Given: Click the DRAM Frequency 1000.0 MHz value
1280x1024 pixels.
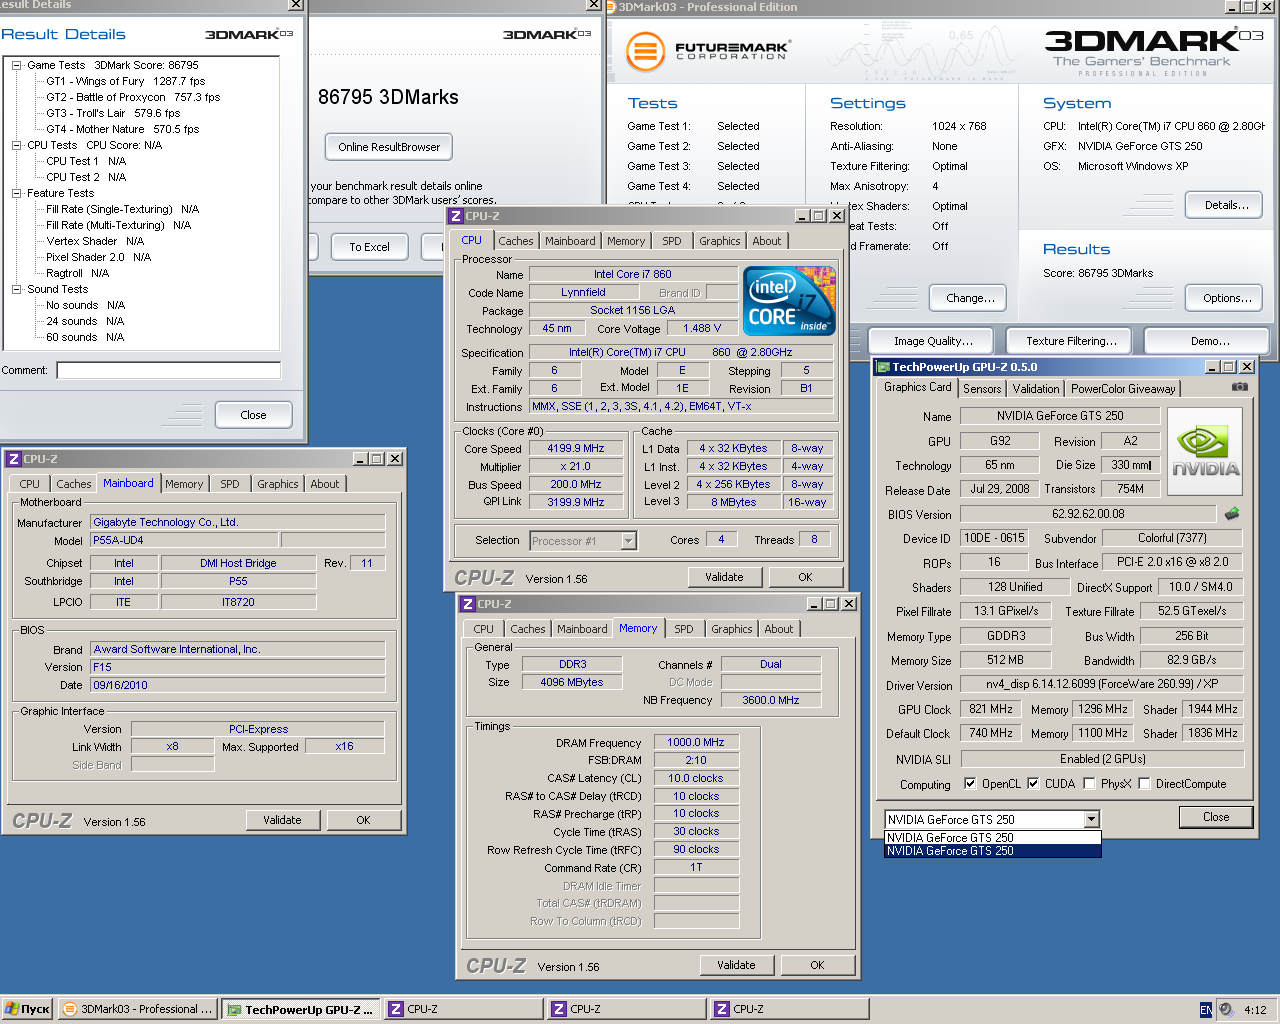Looking at the screenshot, I should 696,742.
